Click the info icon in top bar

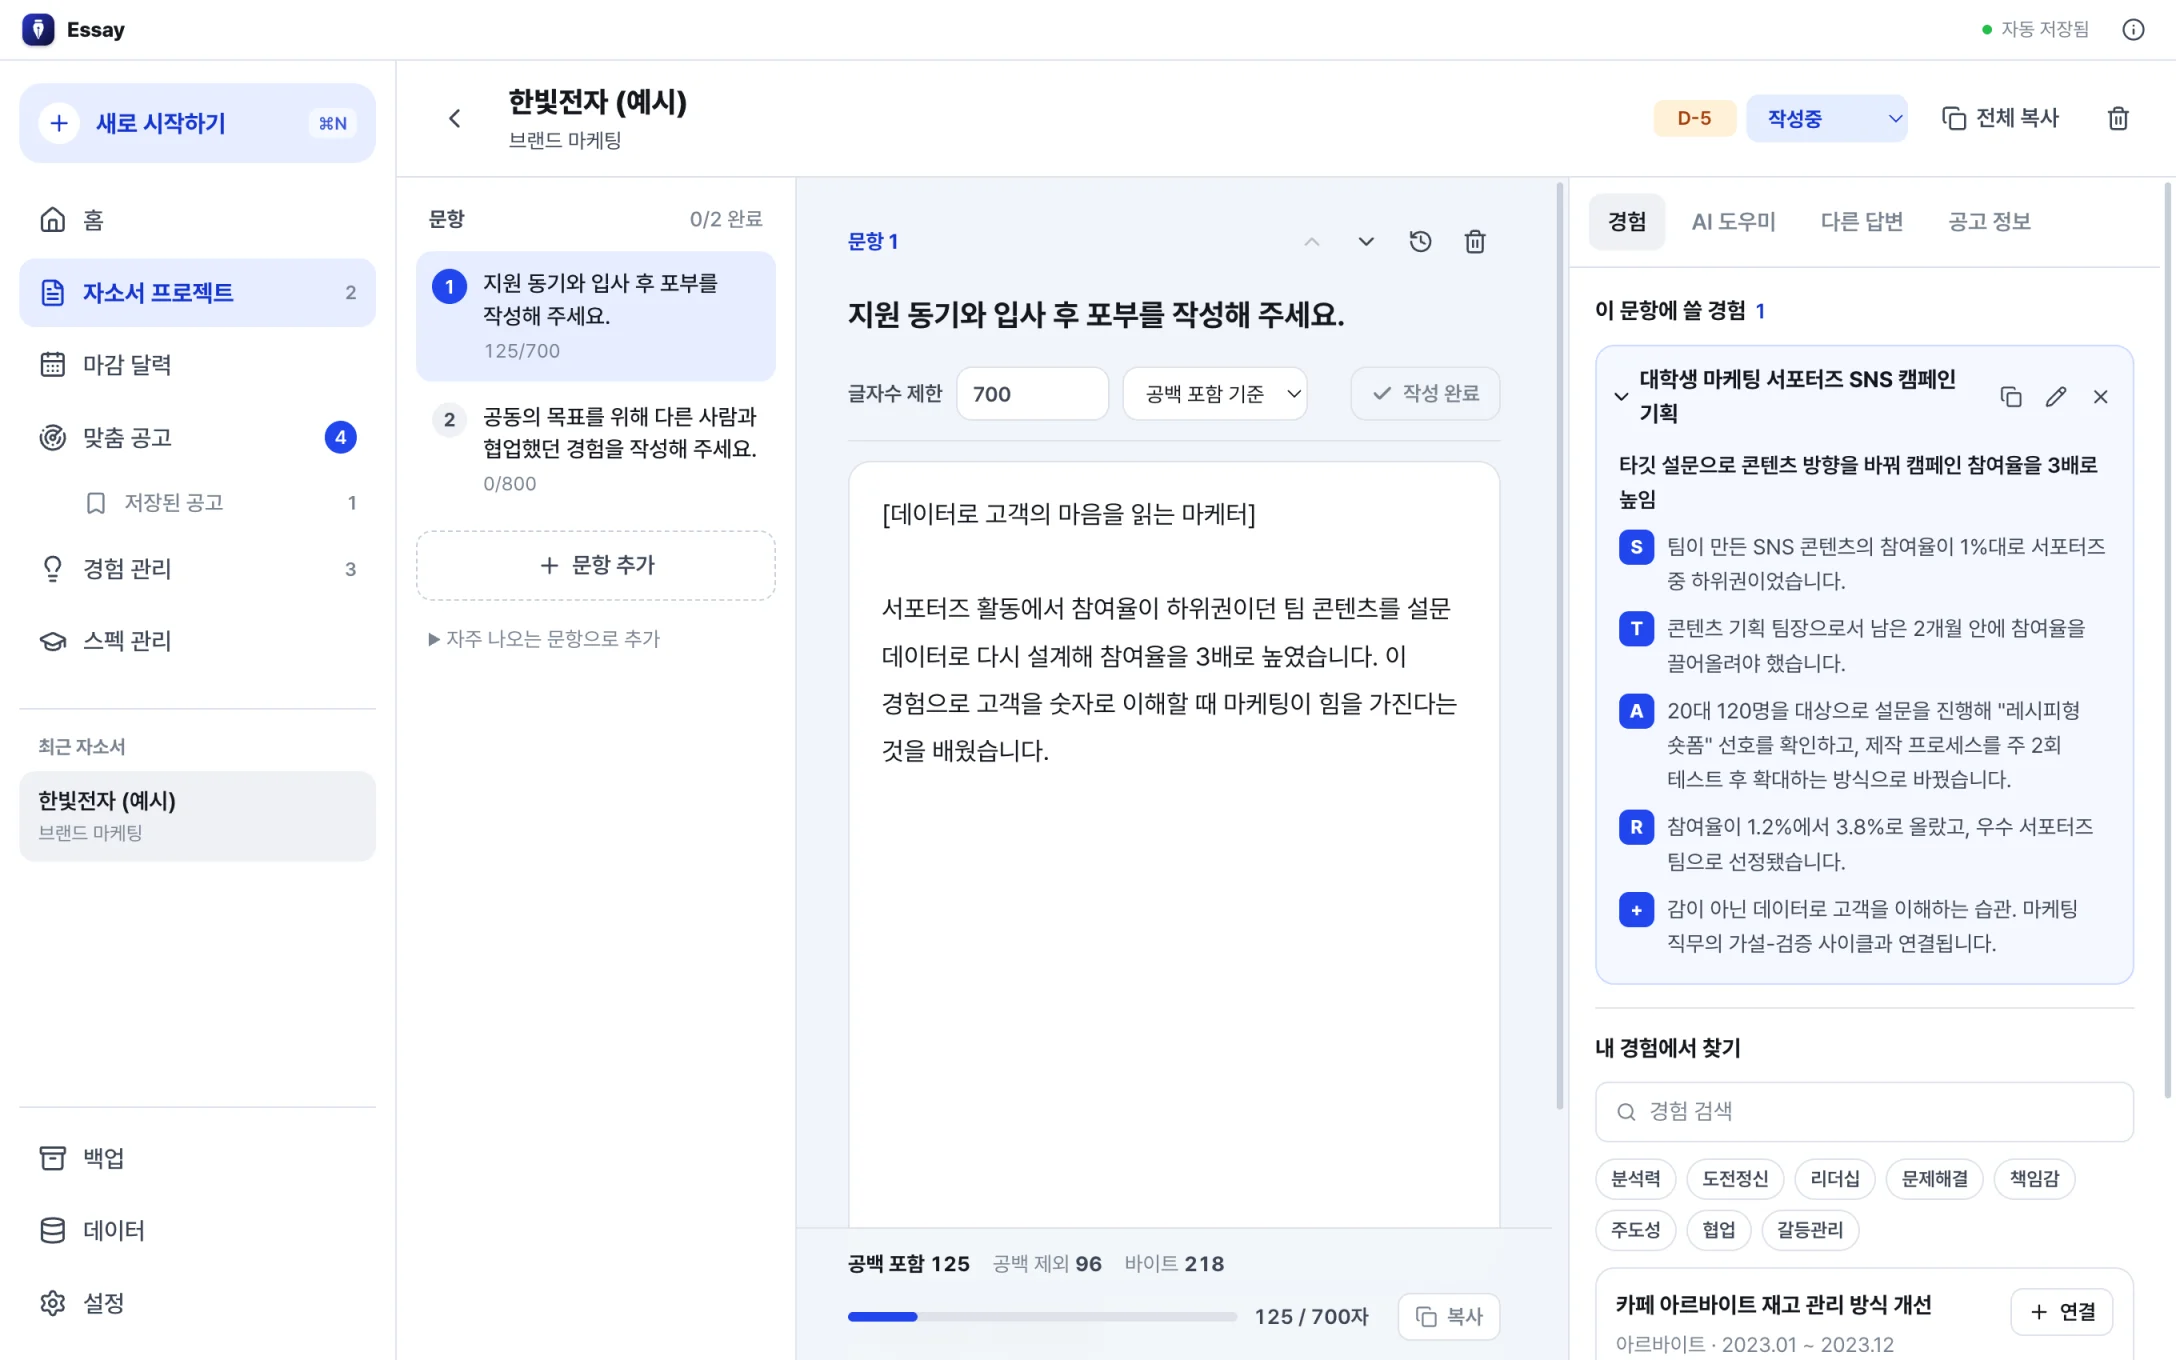pos(2133,29)
